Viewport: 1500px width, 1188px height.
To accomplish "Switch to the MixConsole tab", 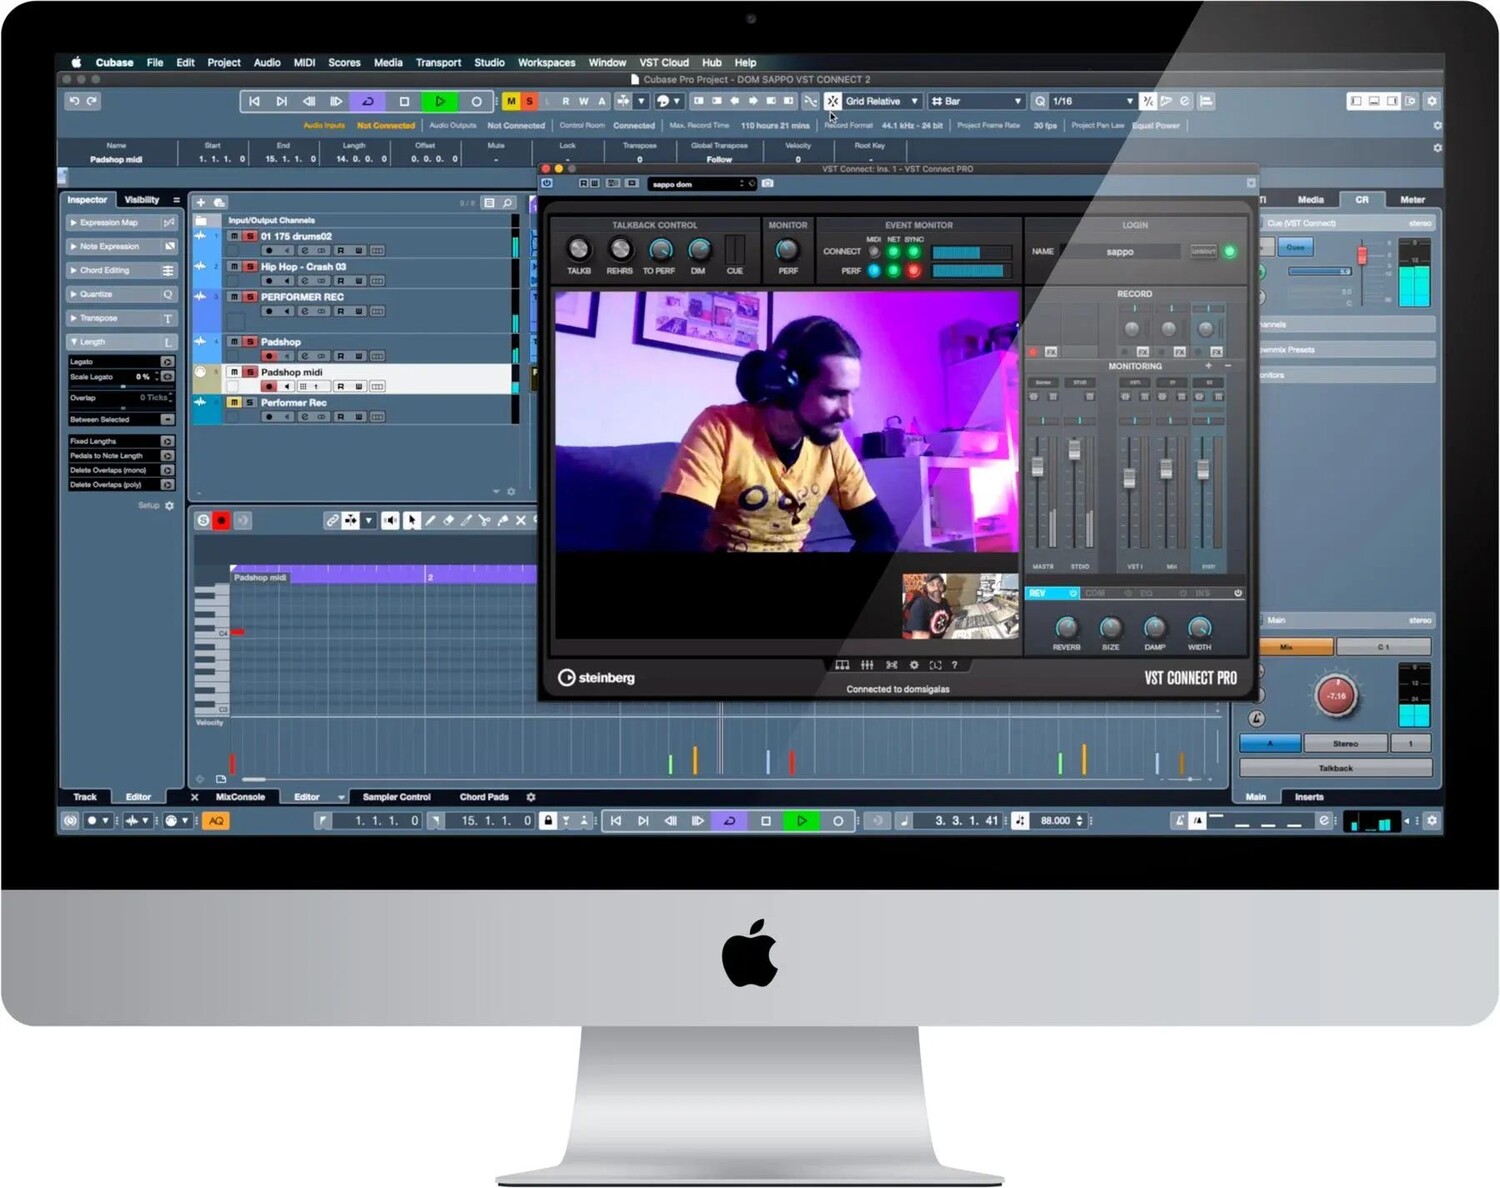I will tap(240, 797).
